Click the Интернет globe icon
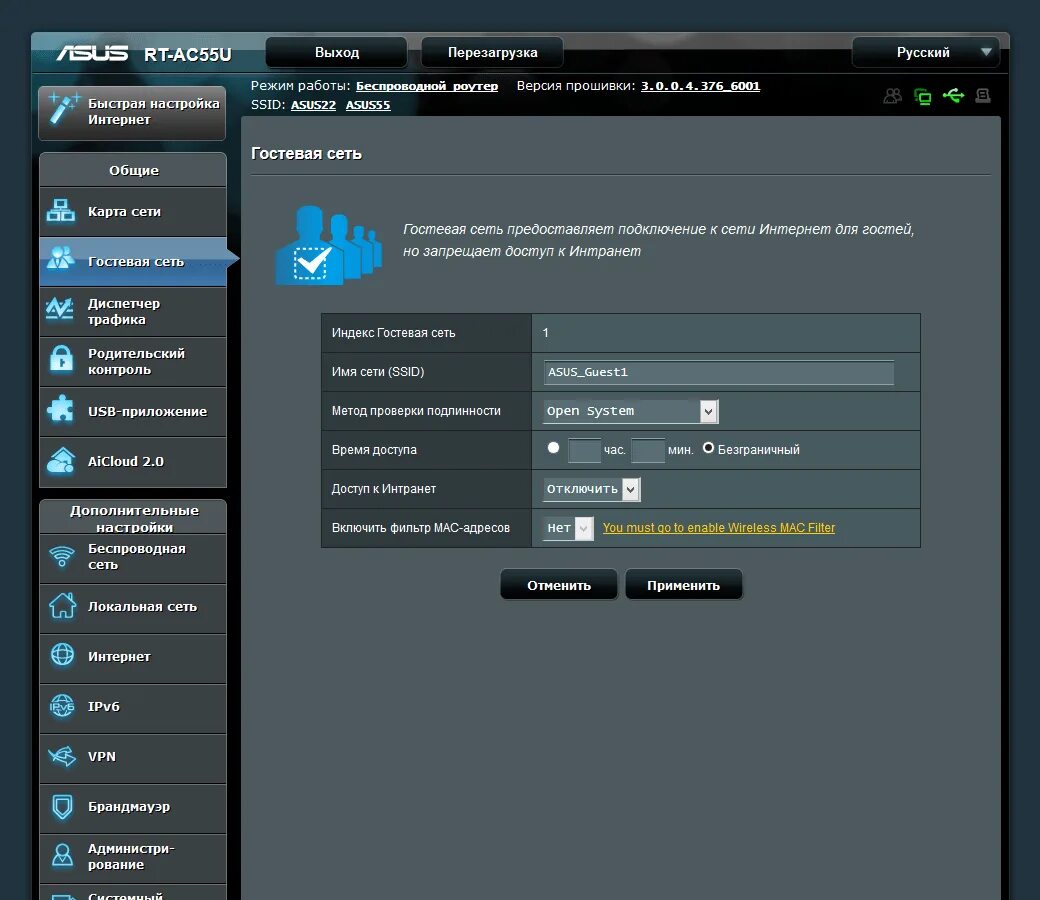1040x900 pixels. [62, 655]
